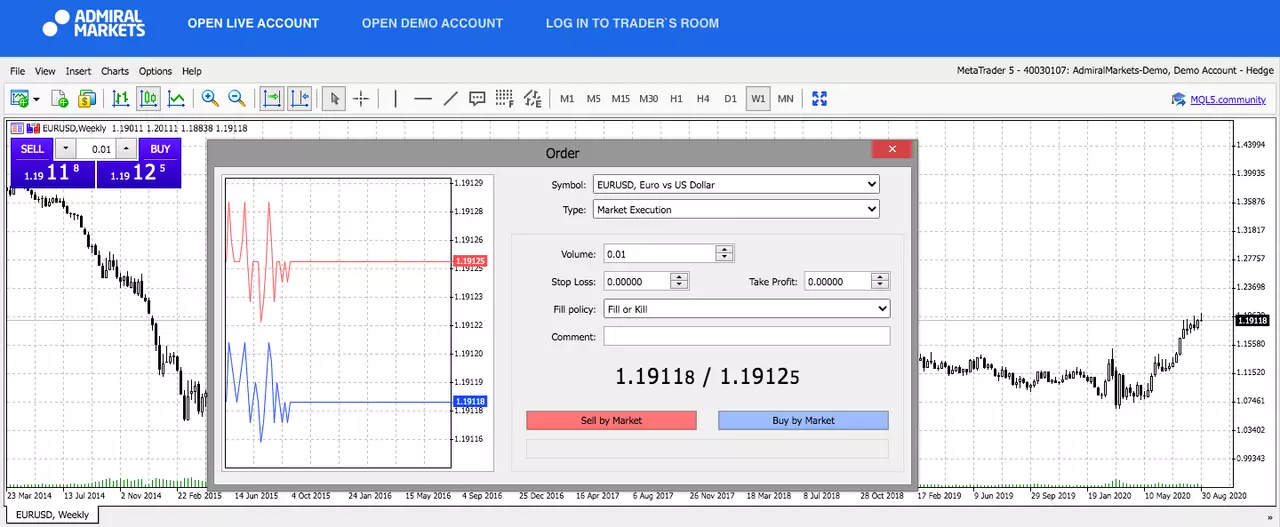
Task: Select the vertical line tool
Action: point(396,98)
